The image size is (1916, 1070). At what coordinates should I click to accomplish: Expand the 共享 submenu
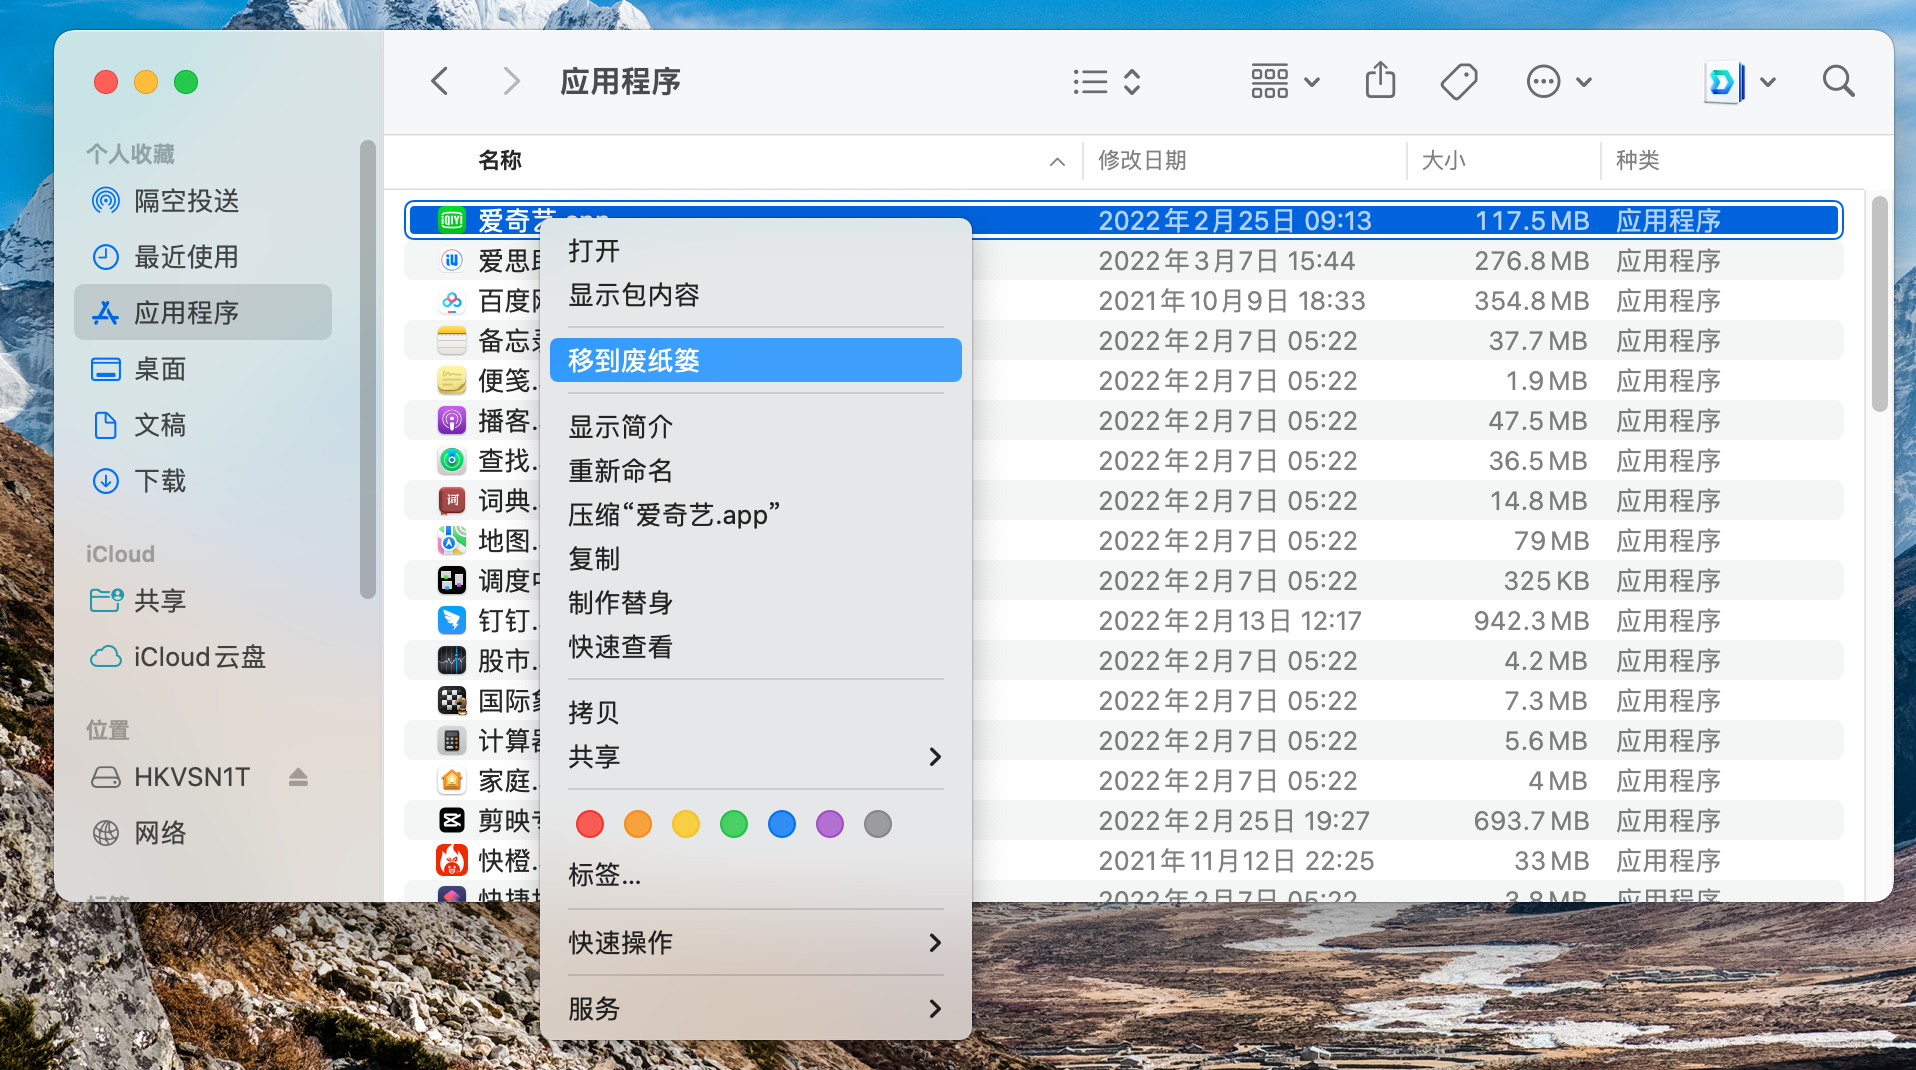coord(755,757)
